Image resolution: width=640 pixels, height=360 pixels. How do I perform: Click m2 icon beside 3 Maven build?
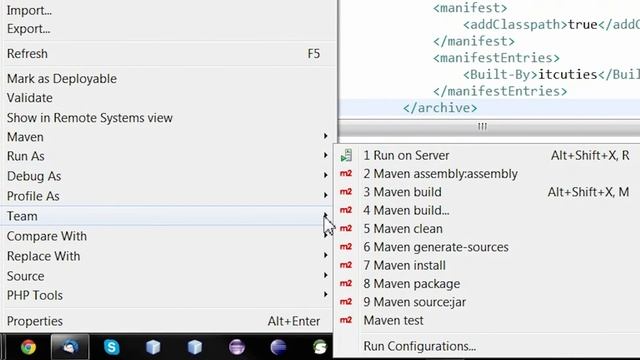tap(346, 192)
